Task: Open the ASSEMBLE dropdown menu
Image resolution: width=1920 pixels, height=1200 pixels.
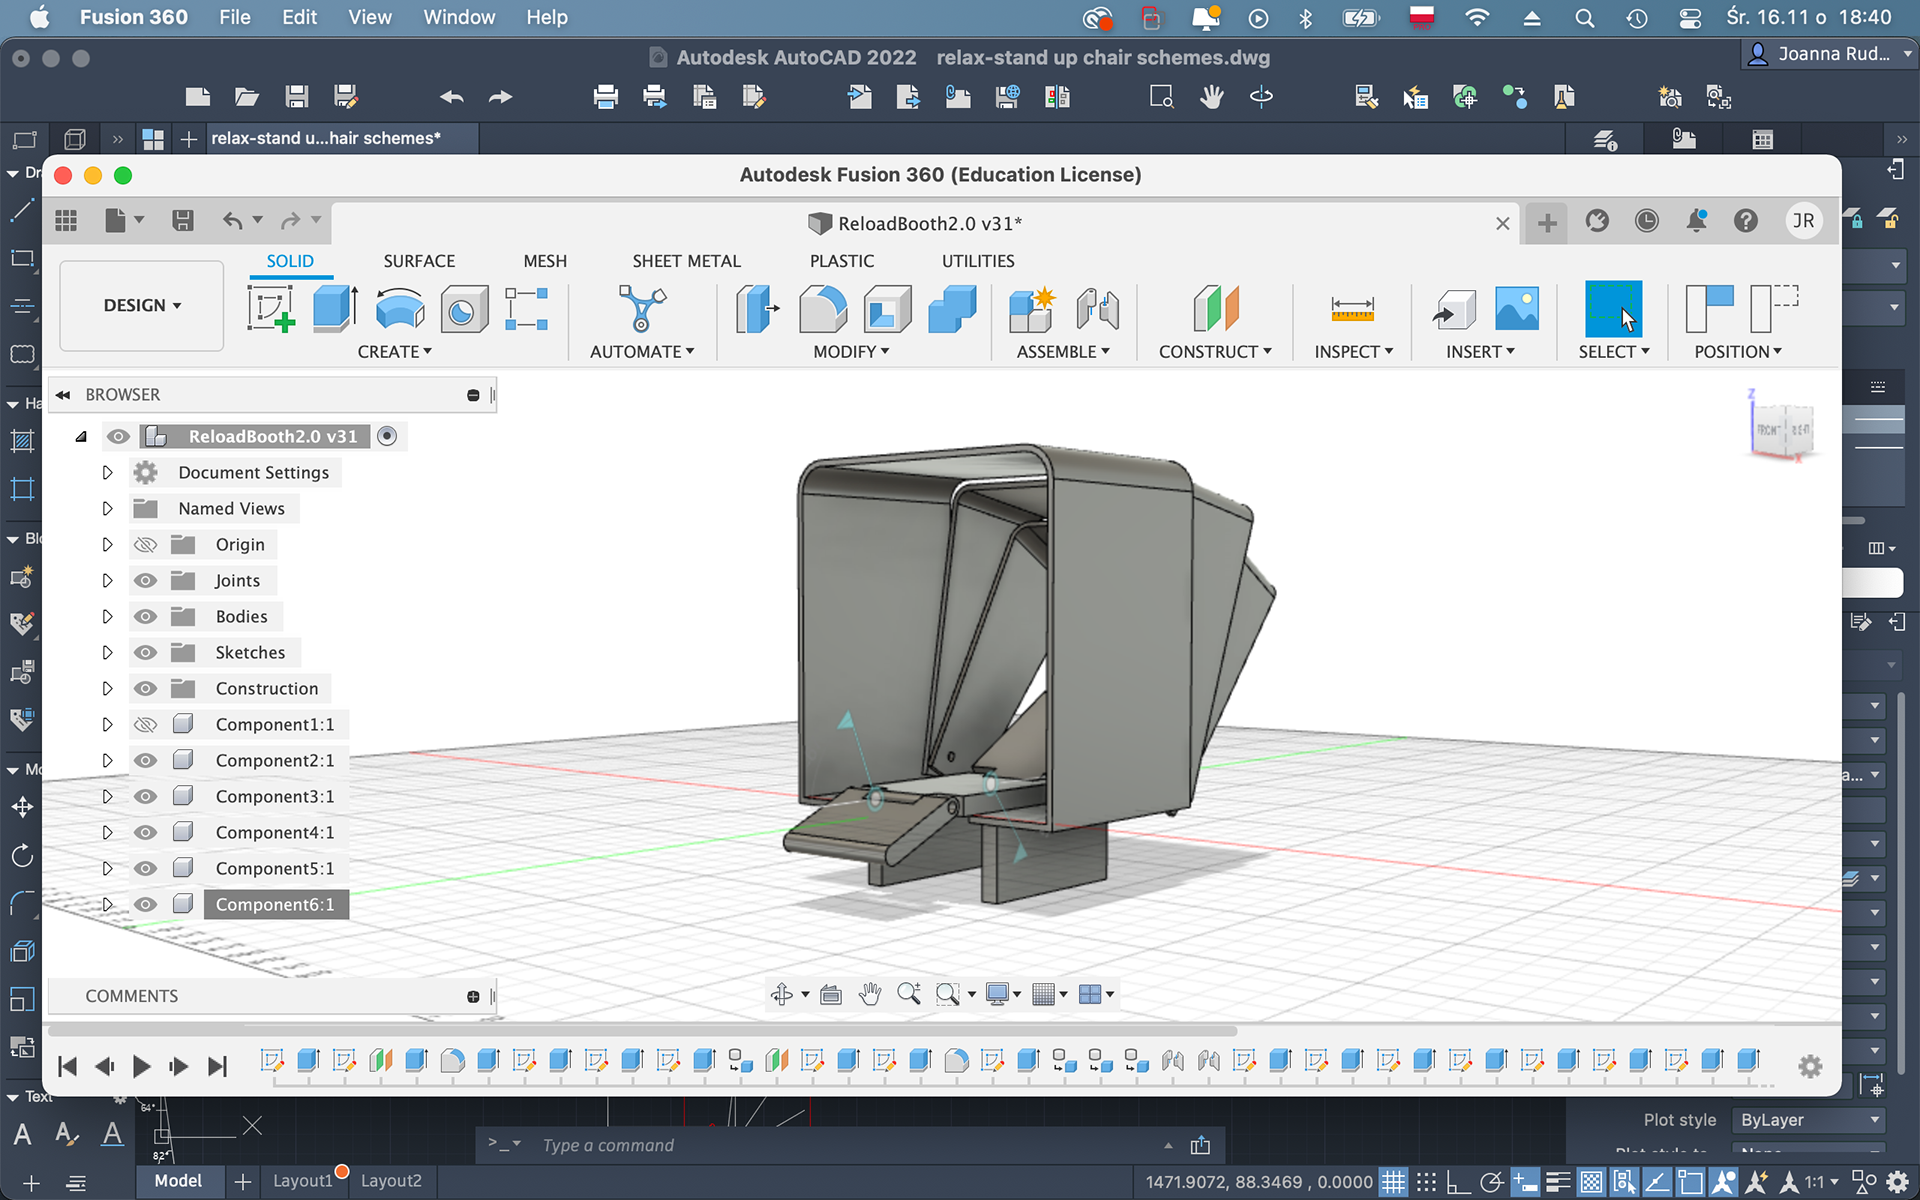Action: point(1063,352)
